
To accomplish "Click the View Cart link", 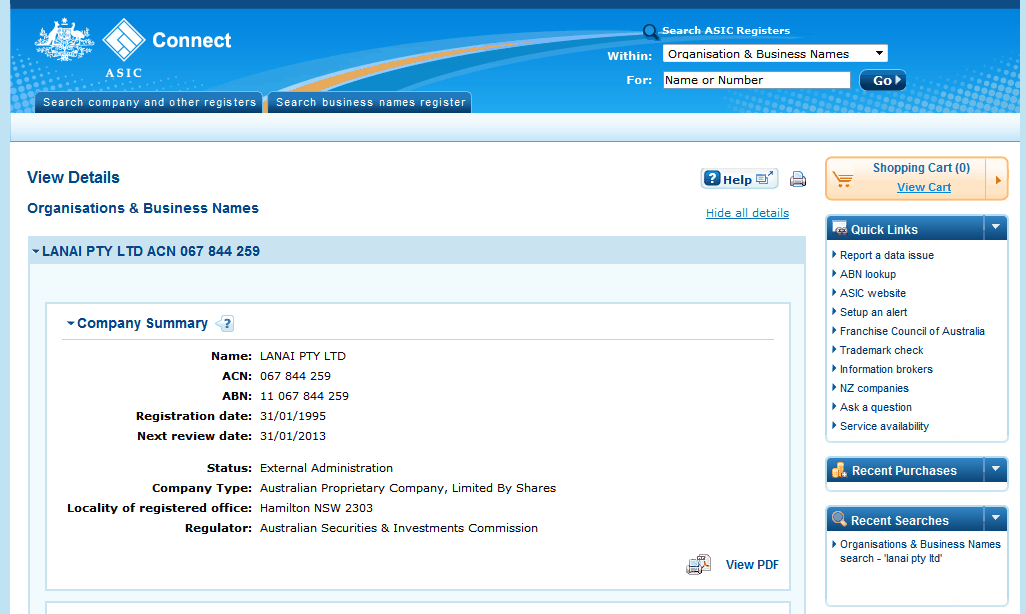I will coord(923,186).
